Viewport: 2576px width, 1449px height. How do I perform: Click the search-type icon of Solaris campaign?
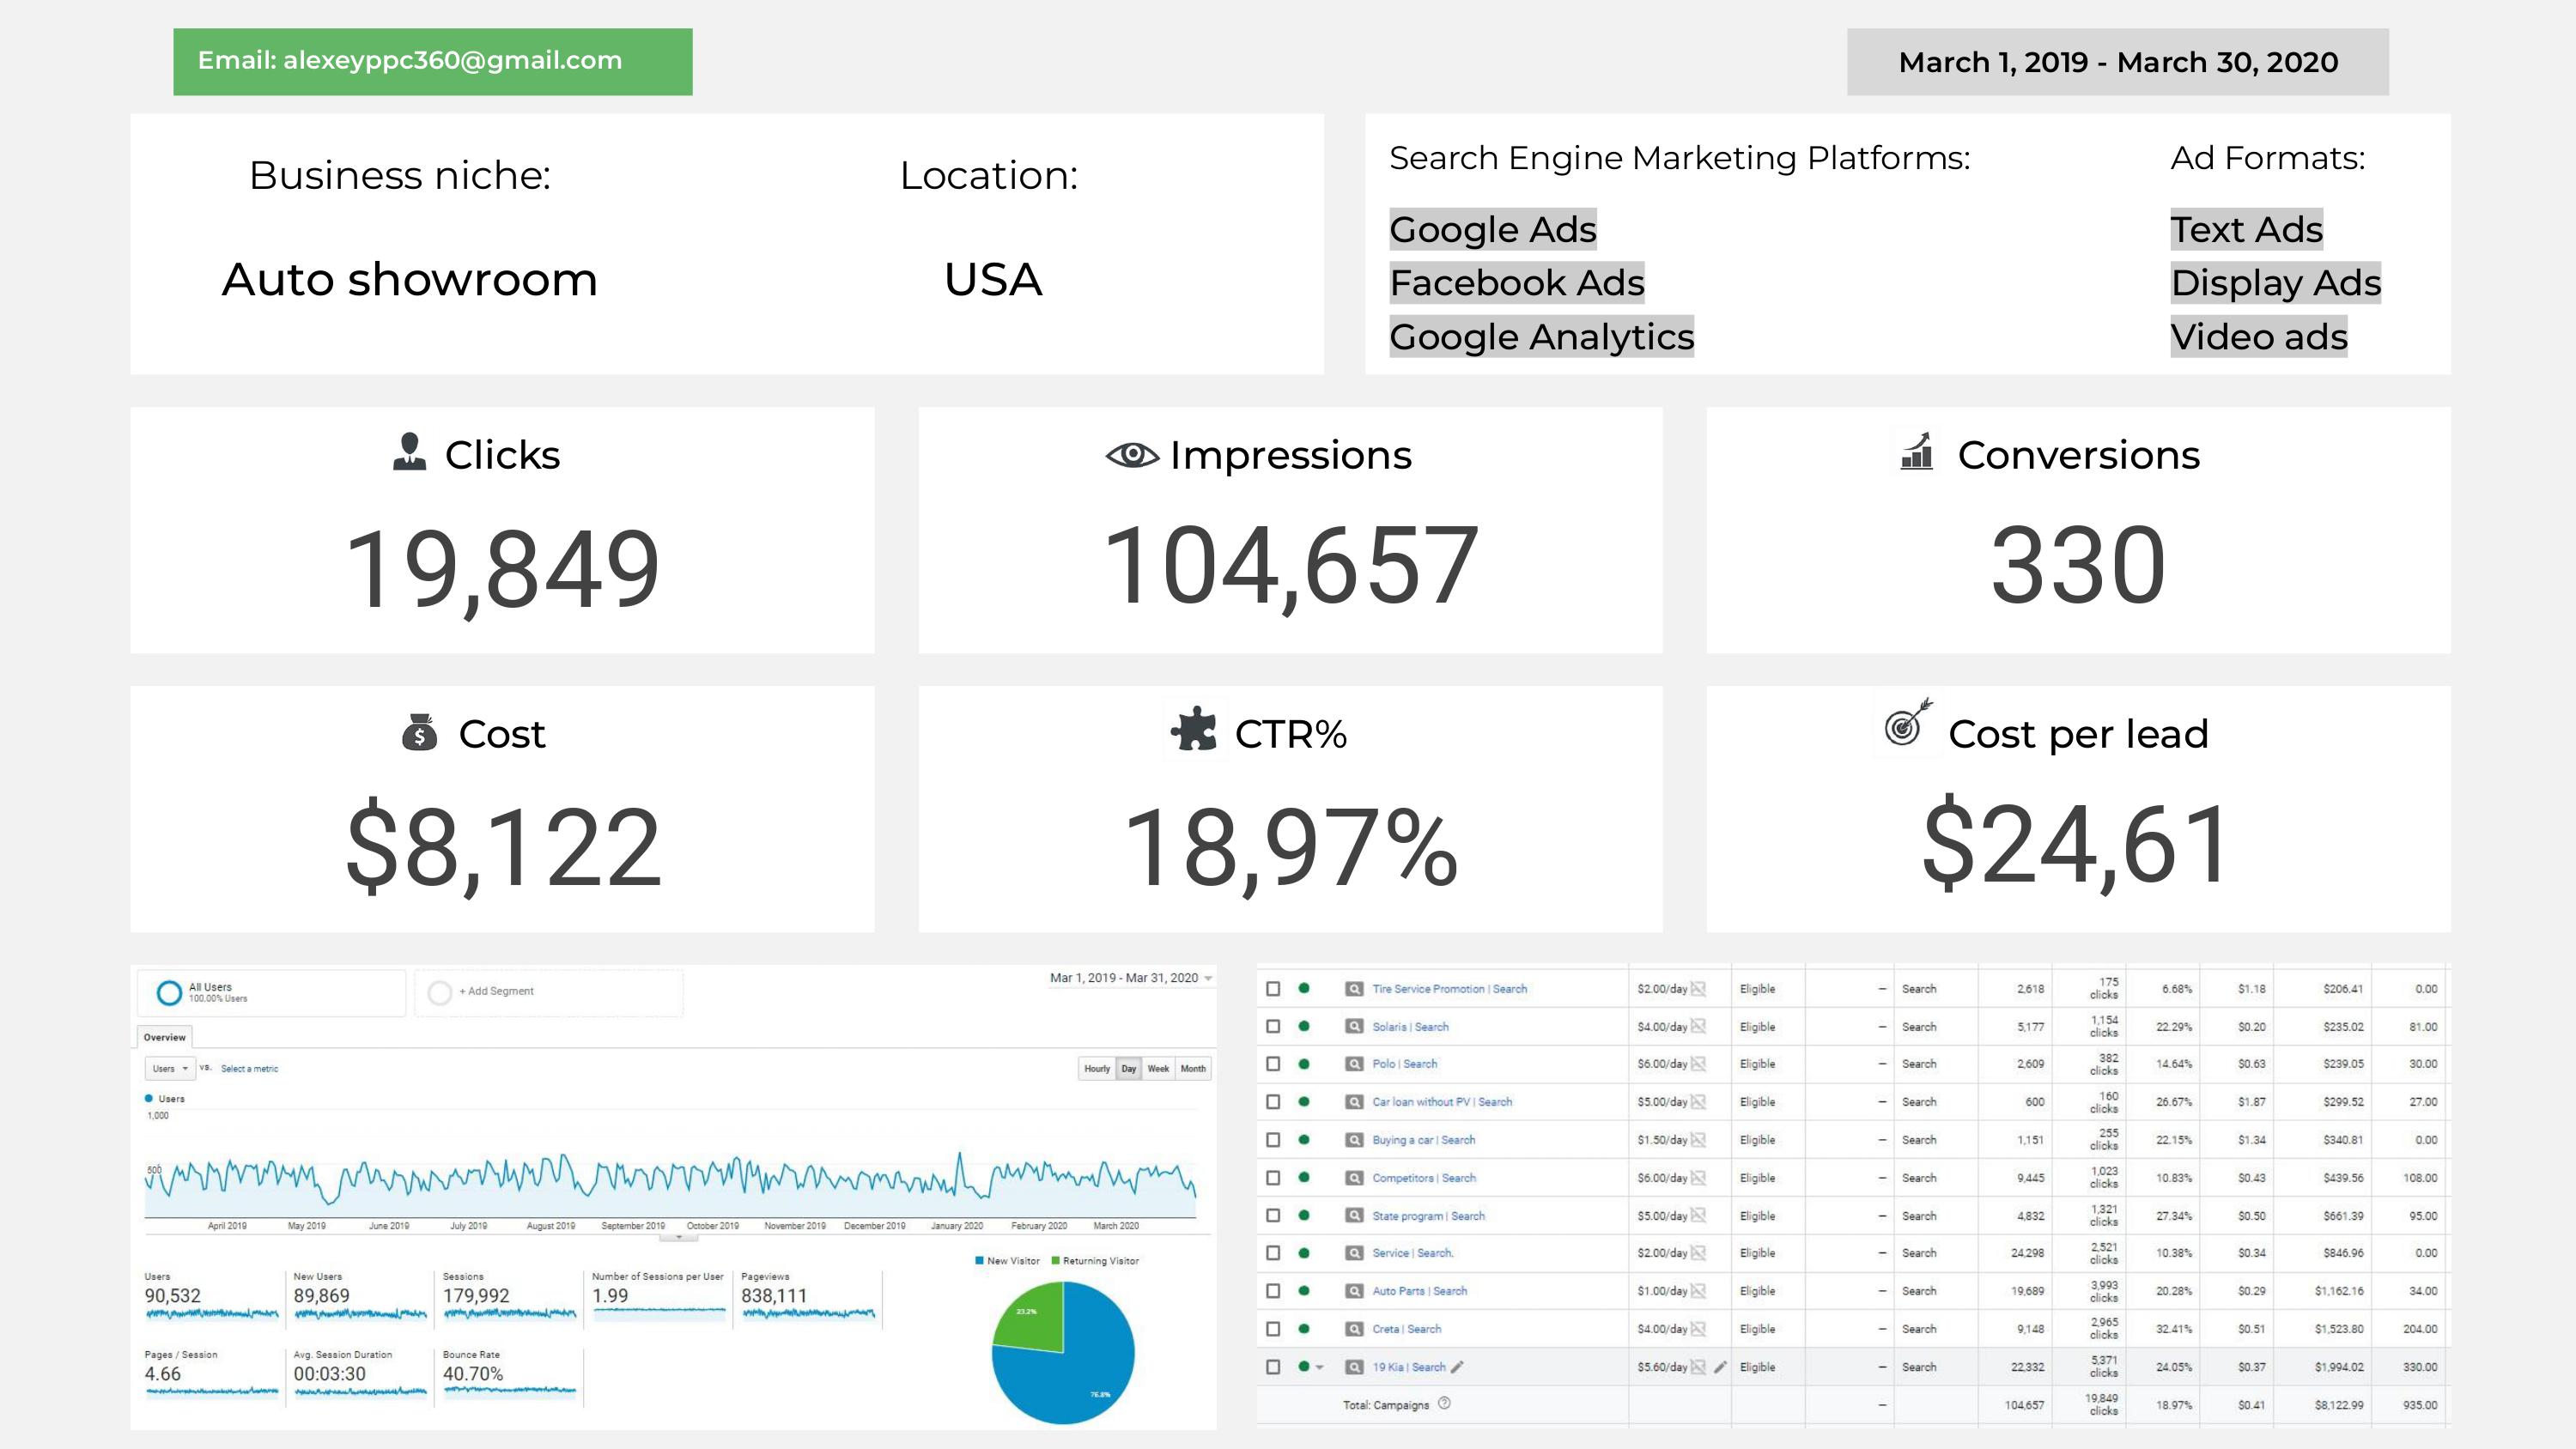point(1354,1026)
